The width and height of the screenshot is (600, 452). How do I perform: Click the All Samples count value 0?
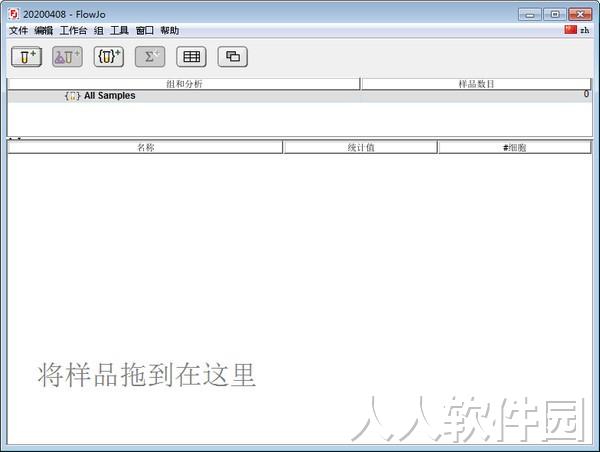[586, 94]
